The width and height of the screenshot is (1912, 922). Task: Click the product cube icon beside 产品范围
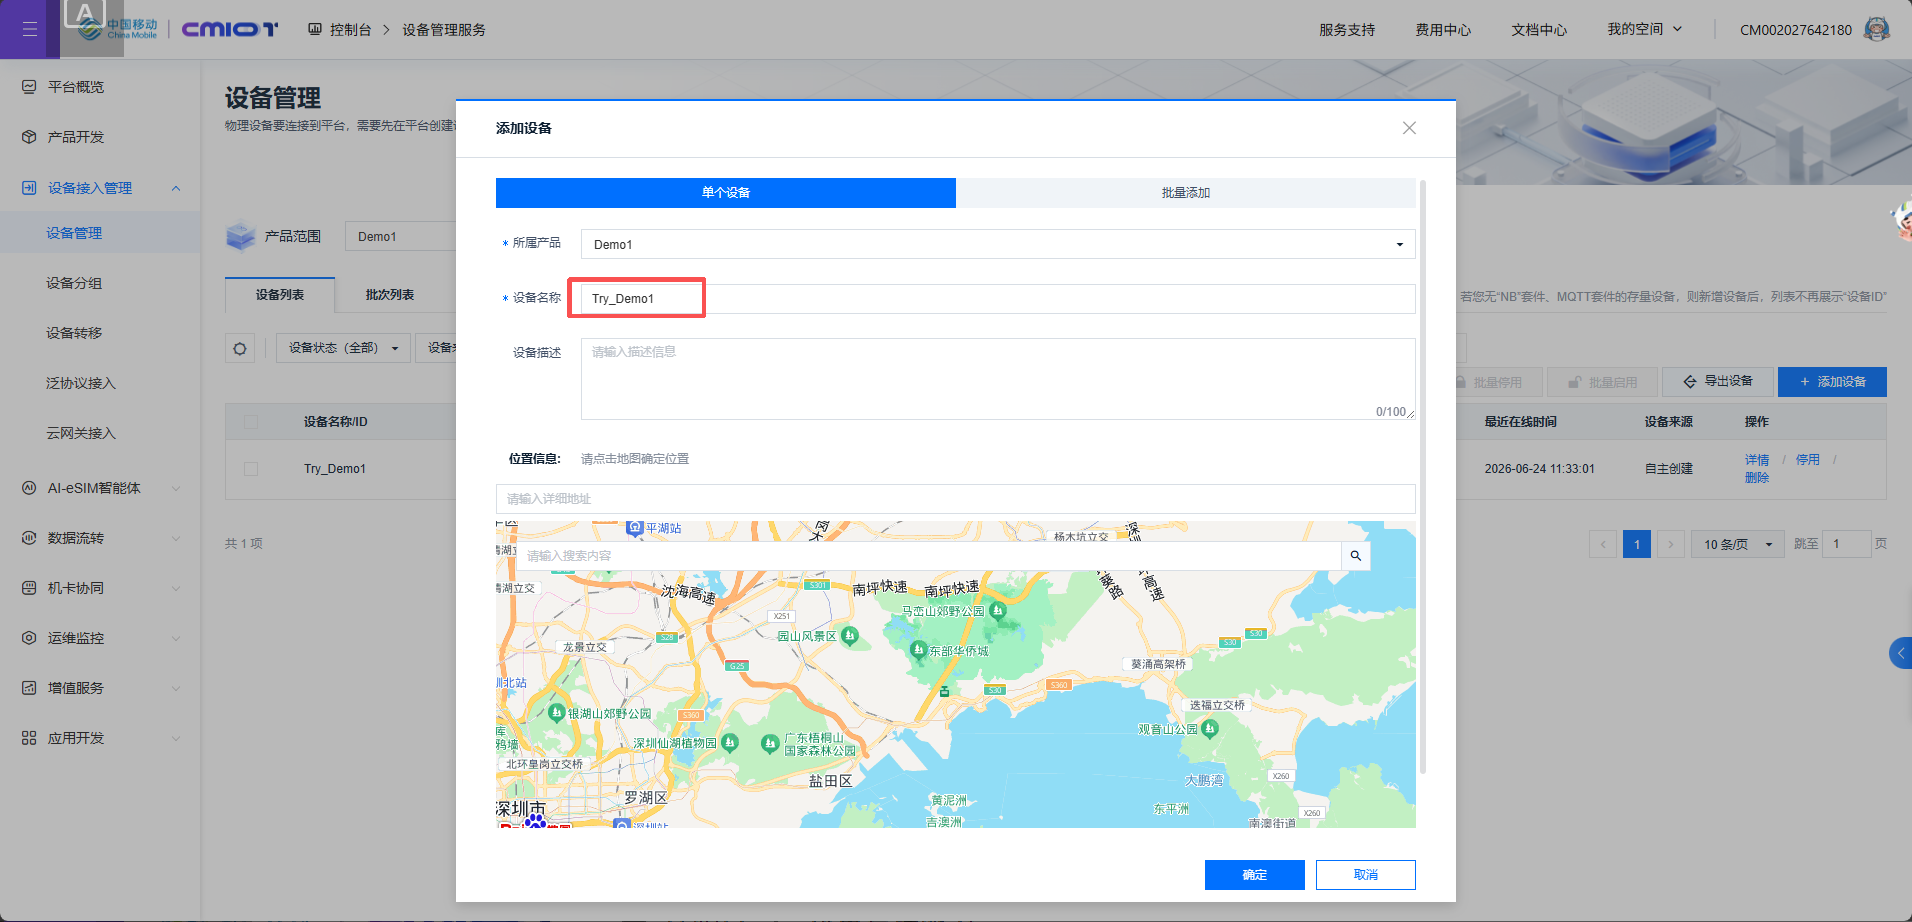coord(241,236)
